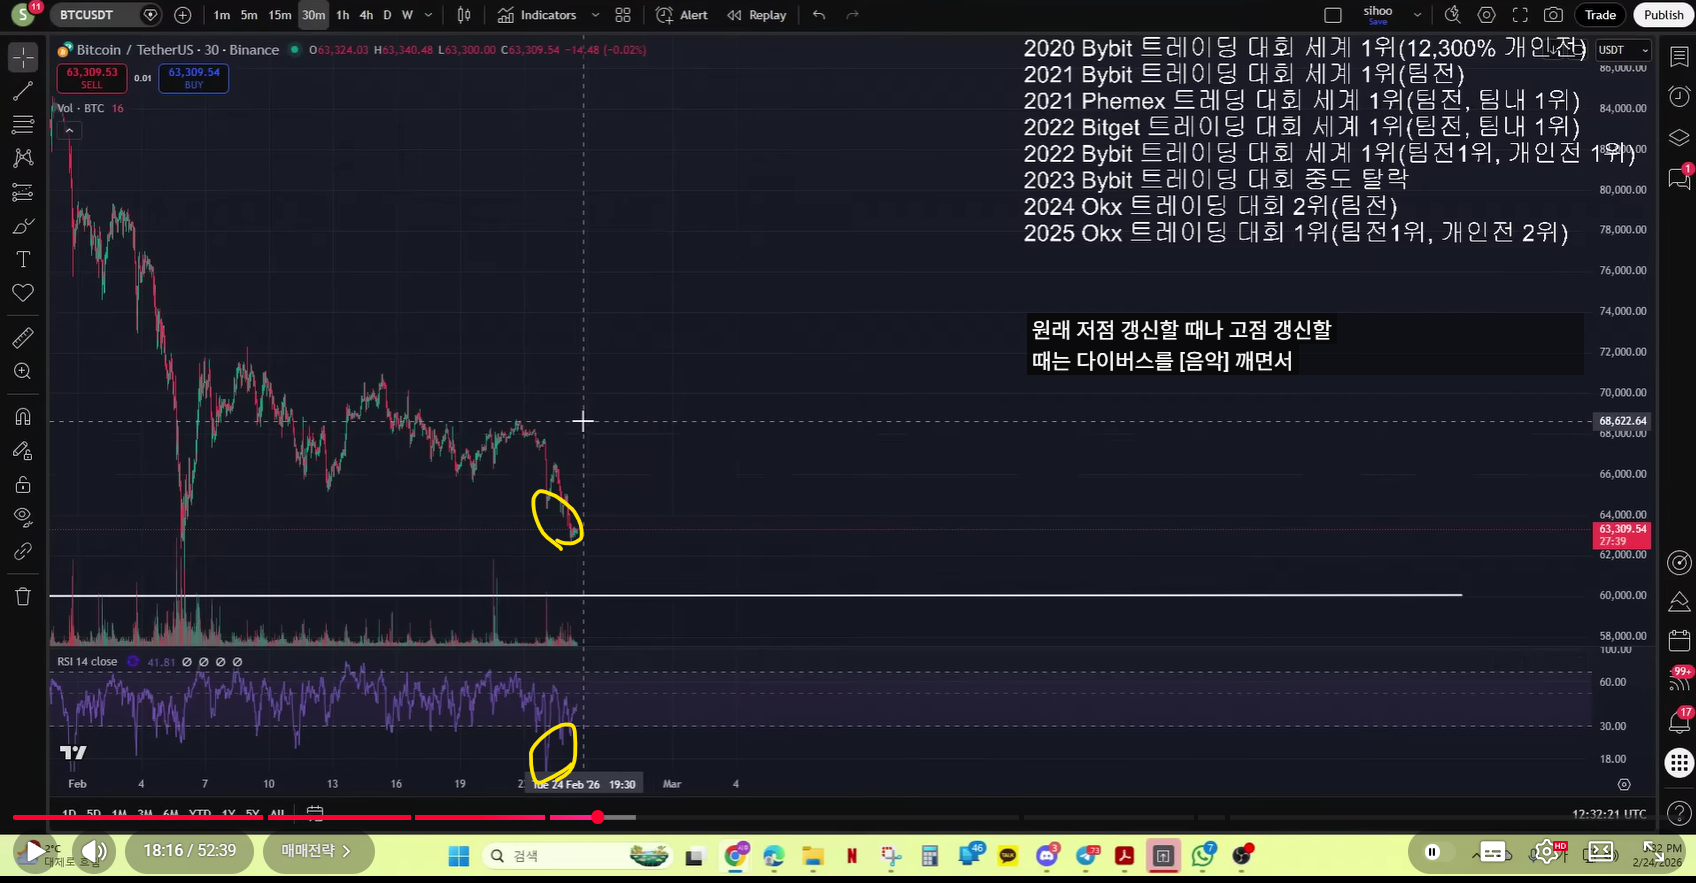Open the favorites heart icon tools
This screenshot has height=883, width=1696.
[x=23, y=292]
